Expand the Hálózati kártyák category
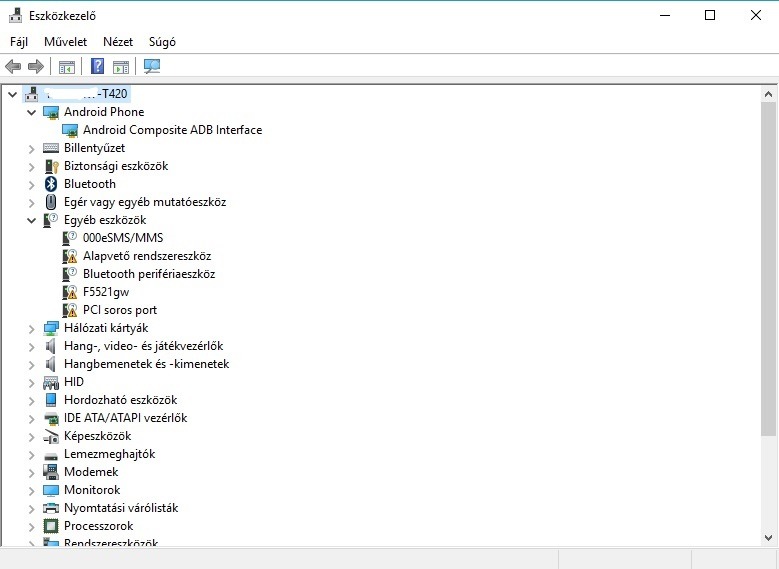Image resolution: width=779 pixels, height=569 pixels. (31, 328)
